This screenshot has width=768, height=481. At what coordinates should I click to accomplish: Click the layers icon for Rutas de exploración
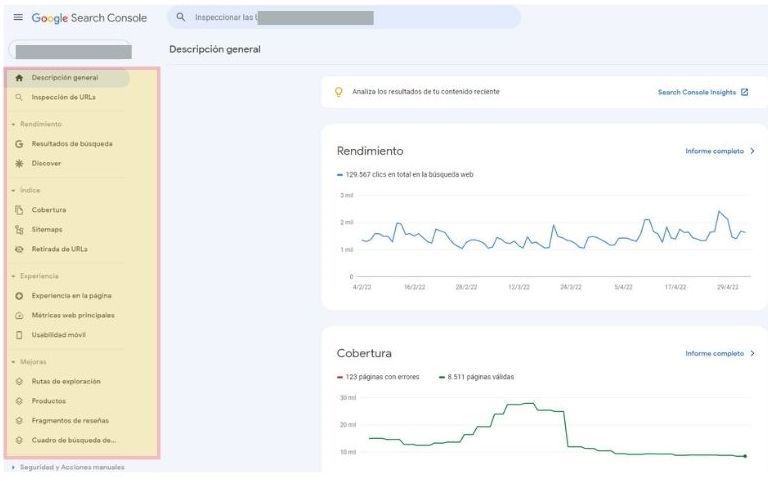19,381
